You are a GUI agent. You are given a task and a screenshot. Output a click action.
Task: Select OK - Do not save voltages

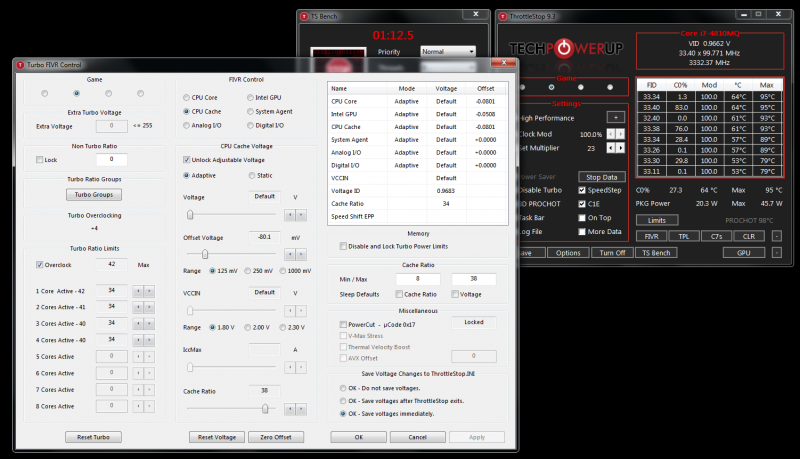[343, 388]
